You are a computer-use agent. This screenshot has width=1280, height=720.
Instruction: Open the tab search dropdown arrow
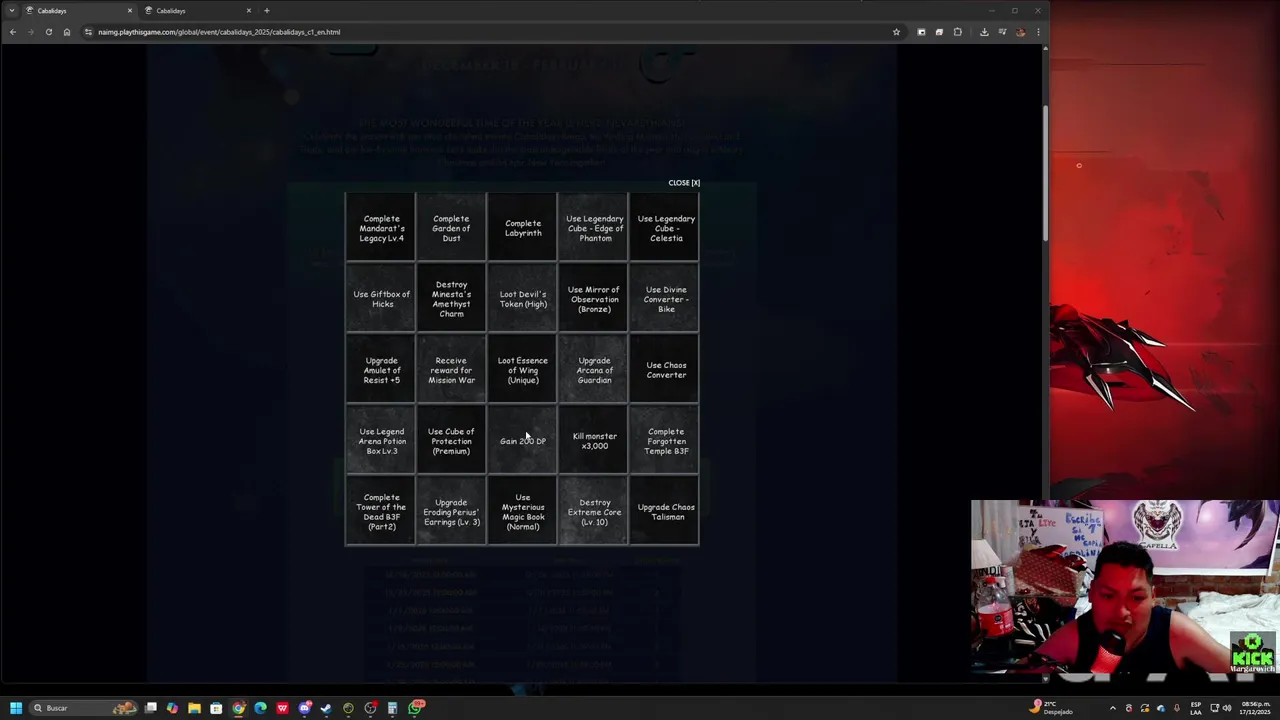(x=12, y=11)
